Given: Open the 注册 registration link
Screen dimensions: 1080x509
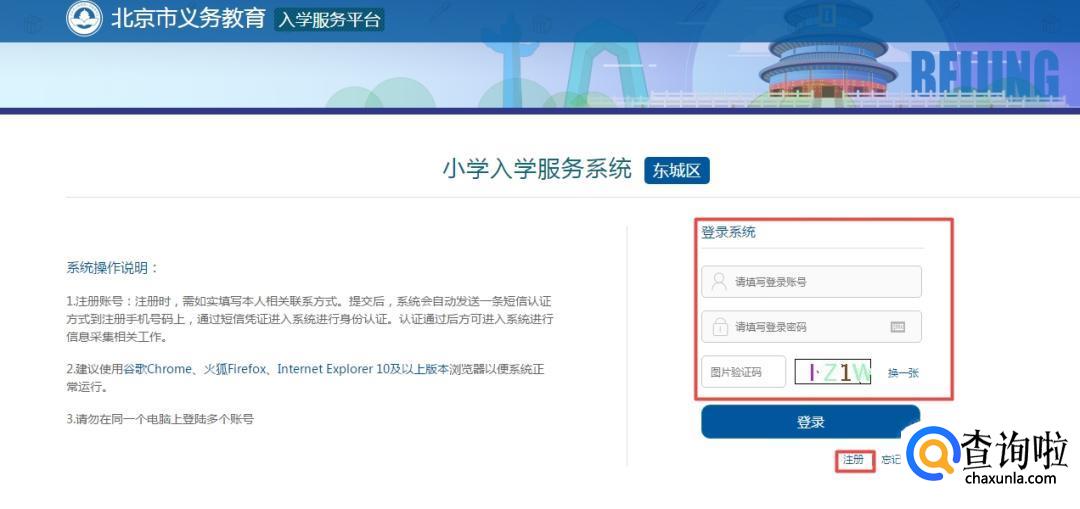Looking at the screenshot, I should (854, 459).
